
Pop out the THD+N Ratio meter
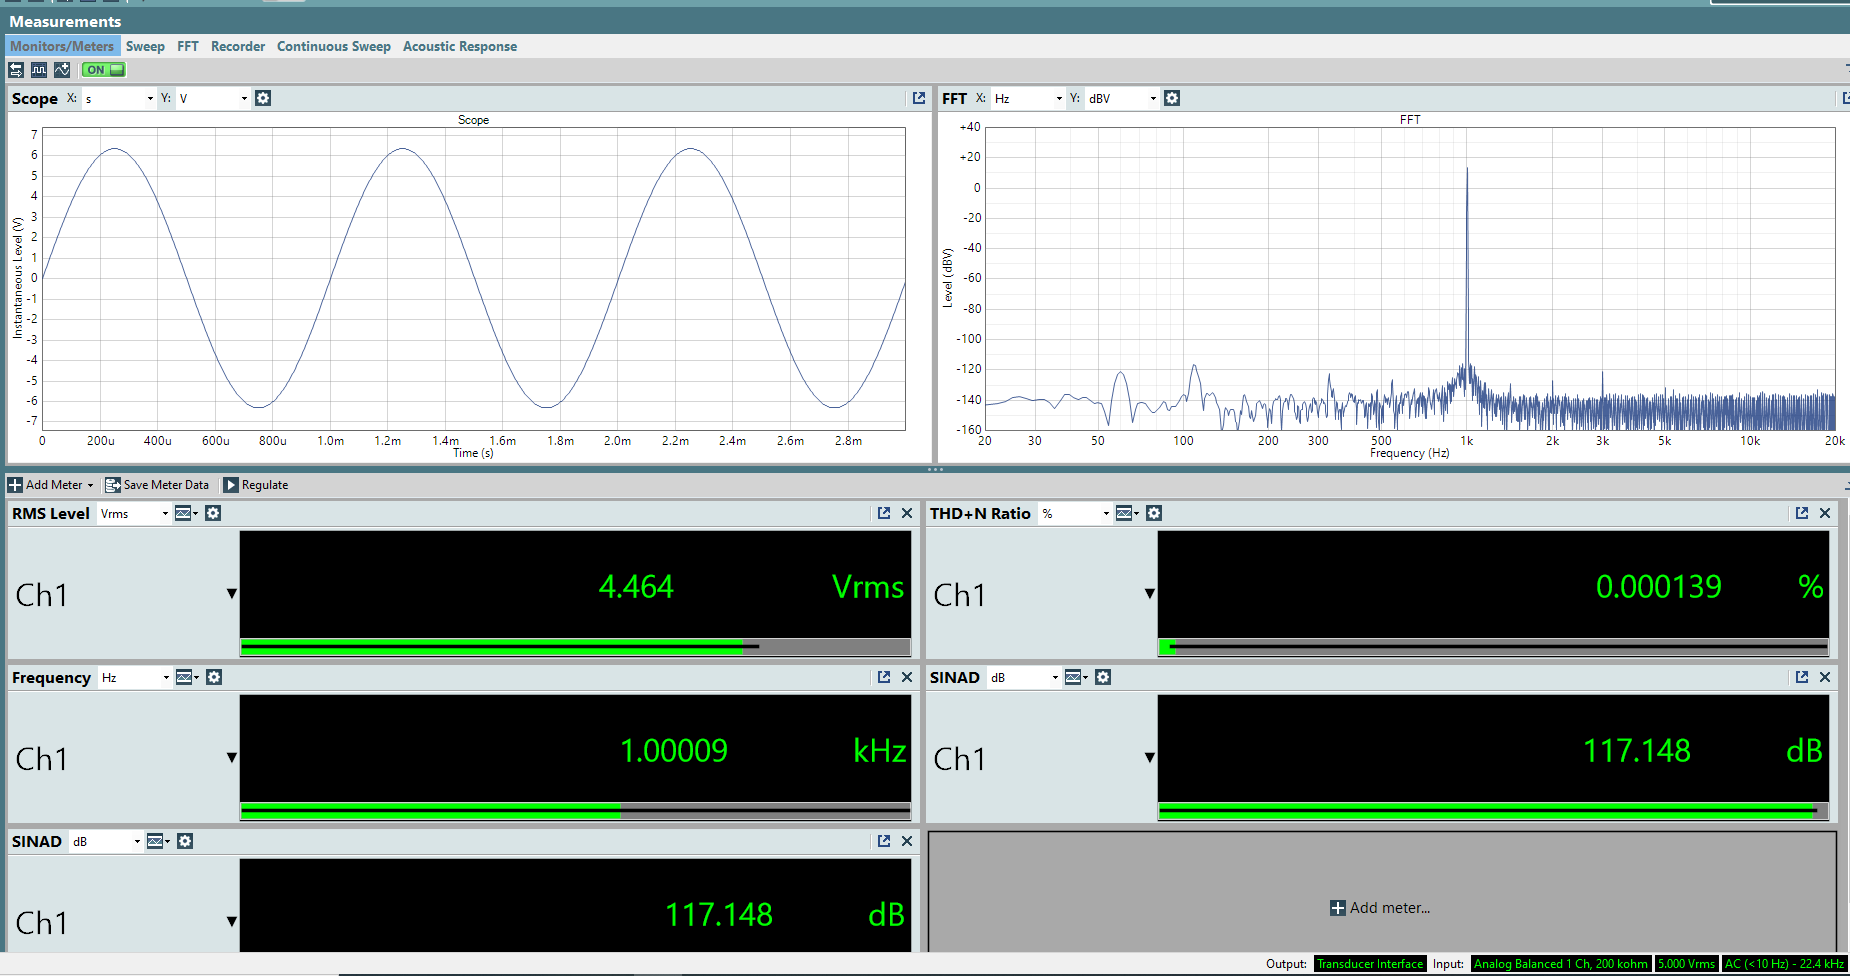click(1802, 513)
